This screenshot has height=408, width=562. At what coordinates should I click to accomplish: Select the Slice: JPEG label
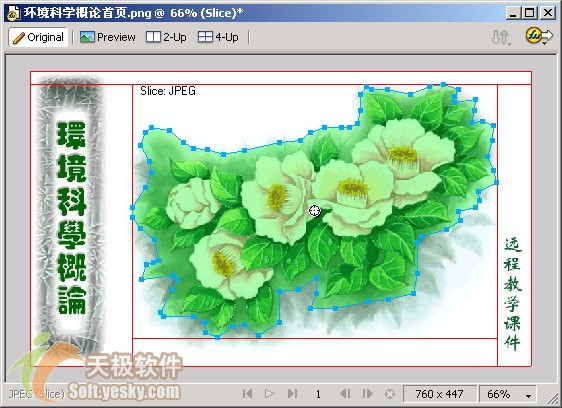[x=168, y=91]
